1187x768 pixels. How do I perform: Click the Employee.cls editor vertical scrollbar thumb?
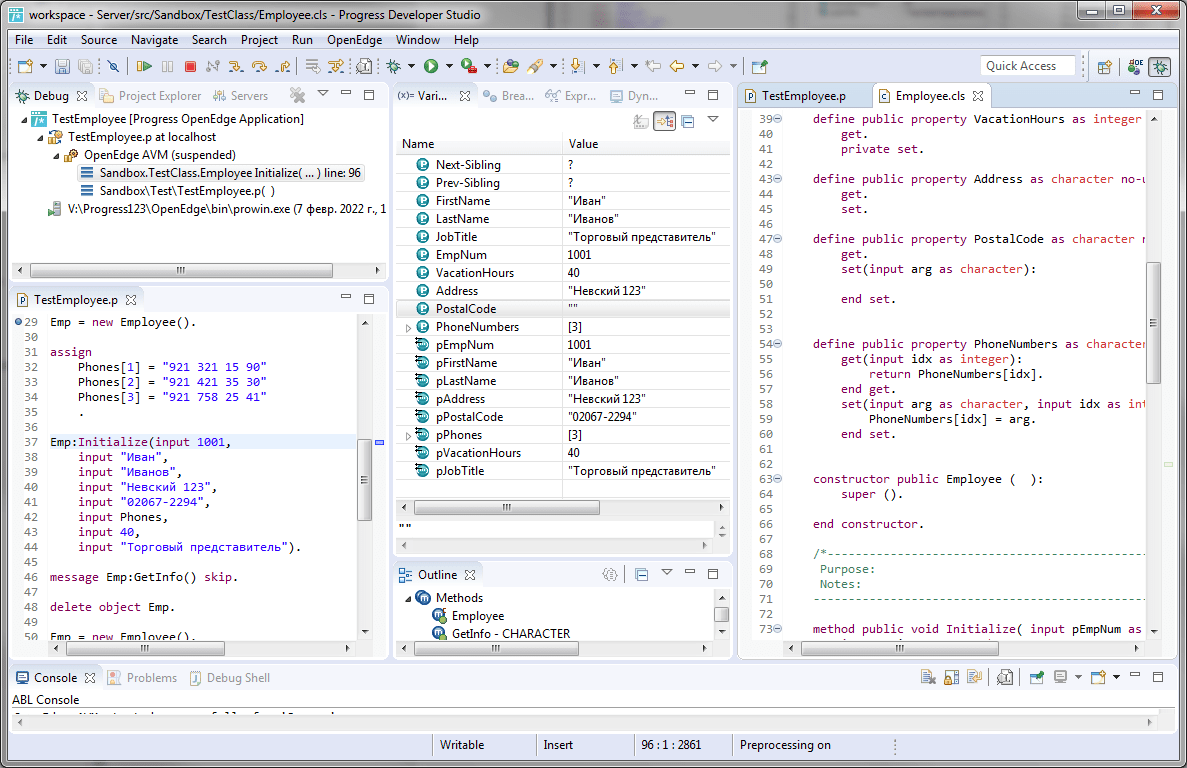(x=1154, y=322)
